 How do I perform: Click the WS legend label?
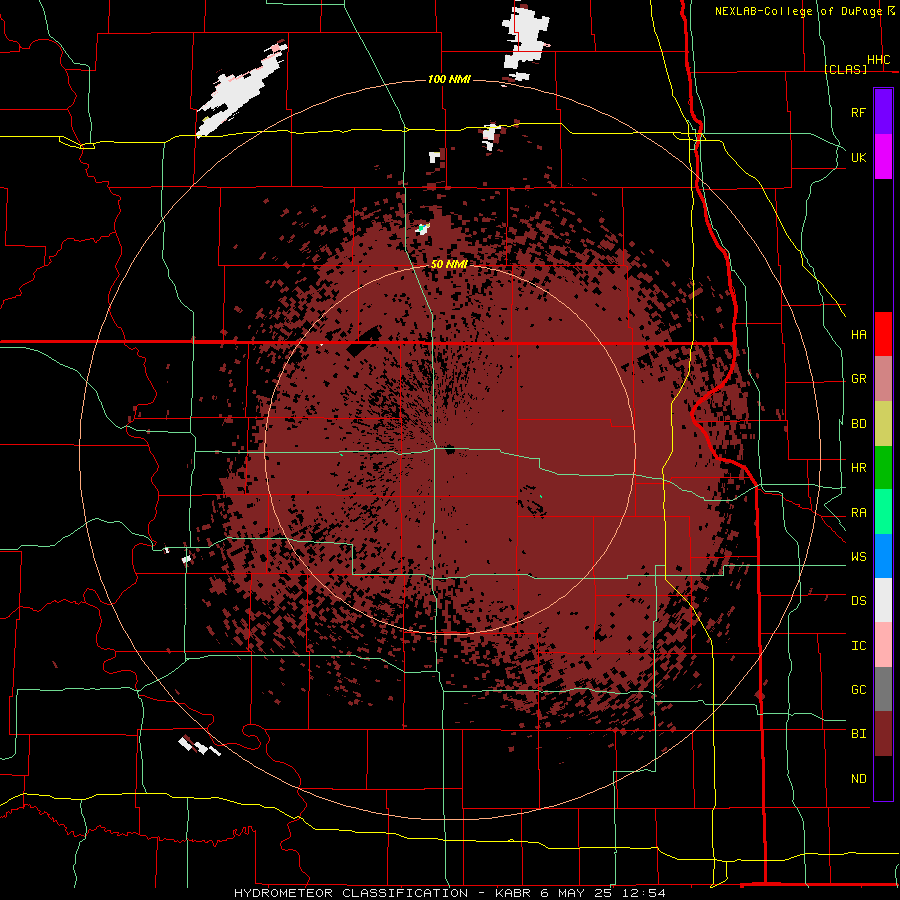(858, 556)
